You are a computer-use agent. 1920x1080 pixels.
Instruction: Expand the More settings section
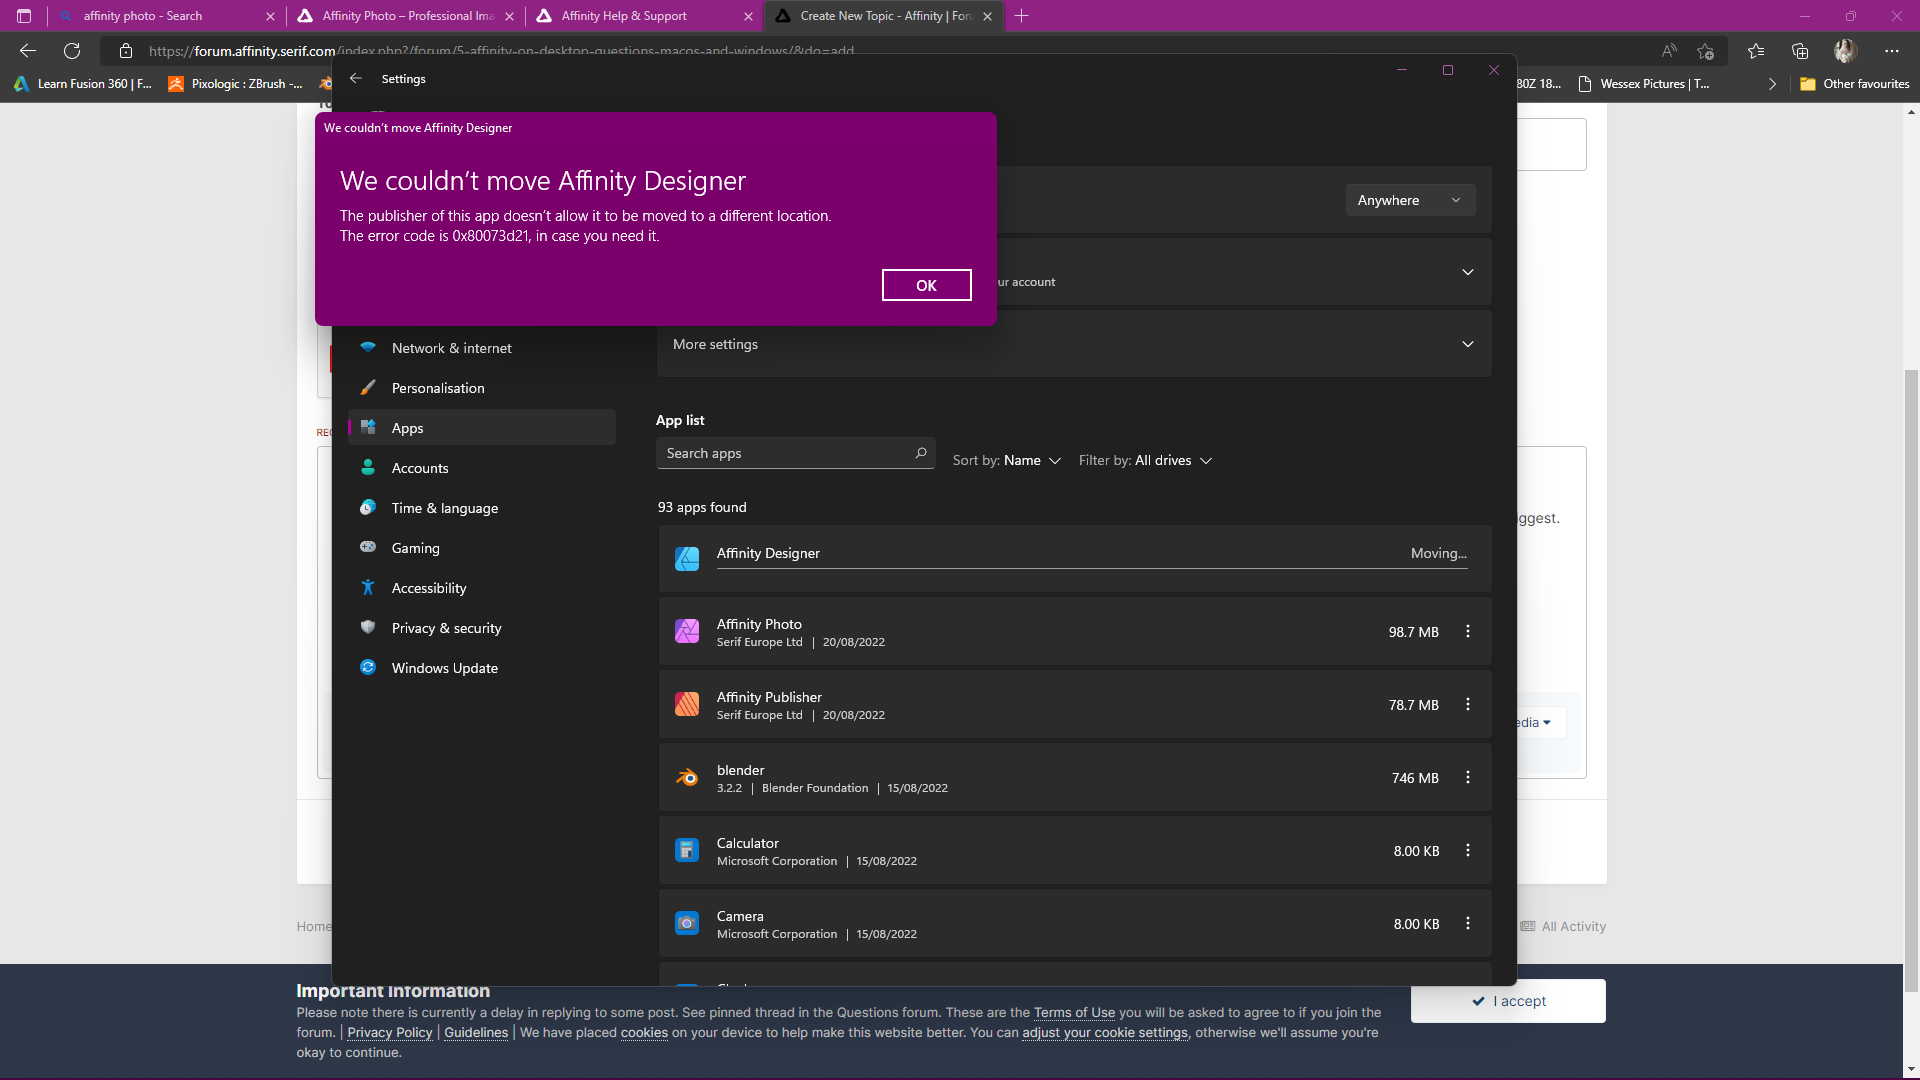(x=1074, y=344)
